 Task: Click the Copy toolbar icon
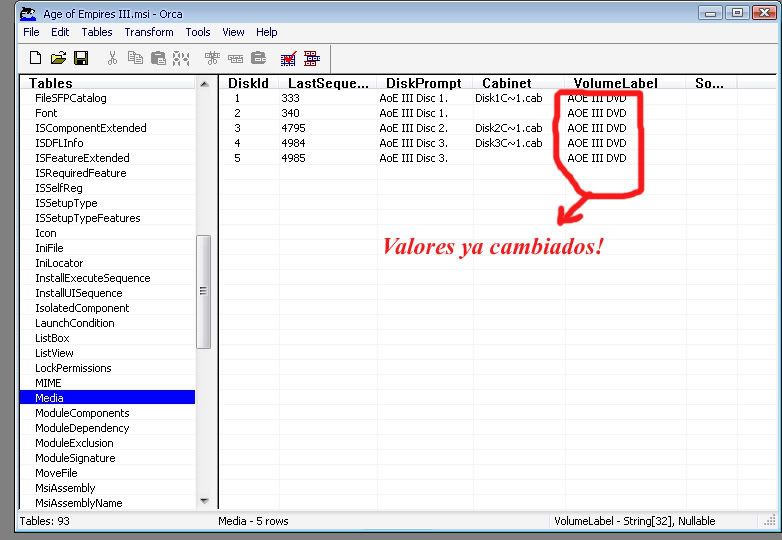[x=135, y=58]
